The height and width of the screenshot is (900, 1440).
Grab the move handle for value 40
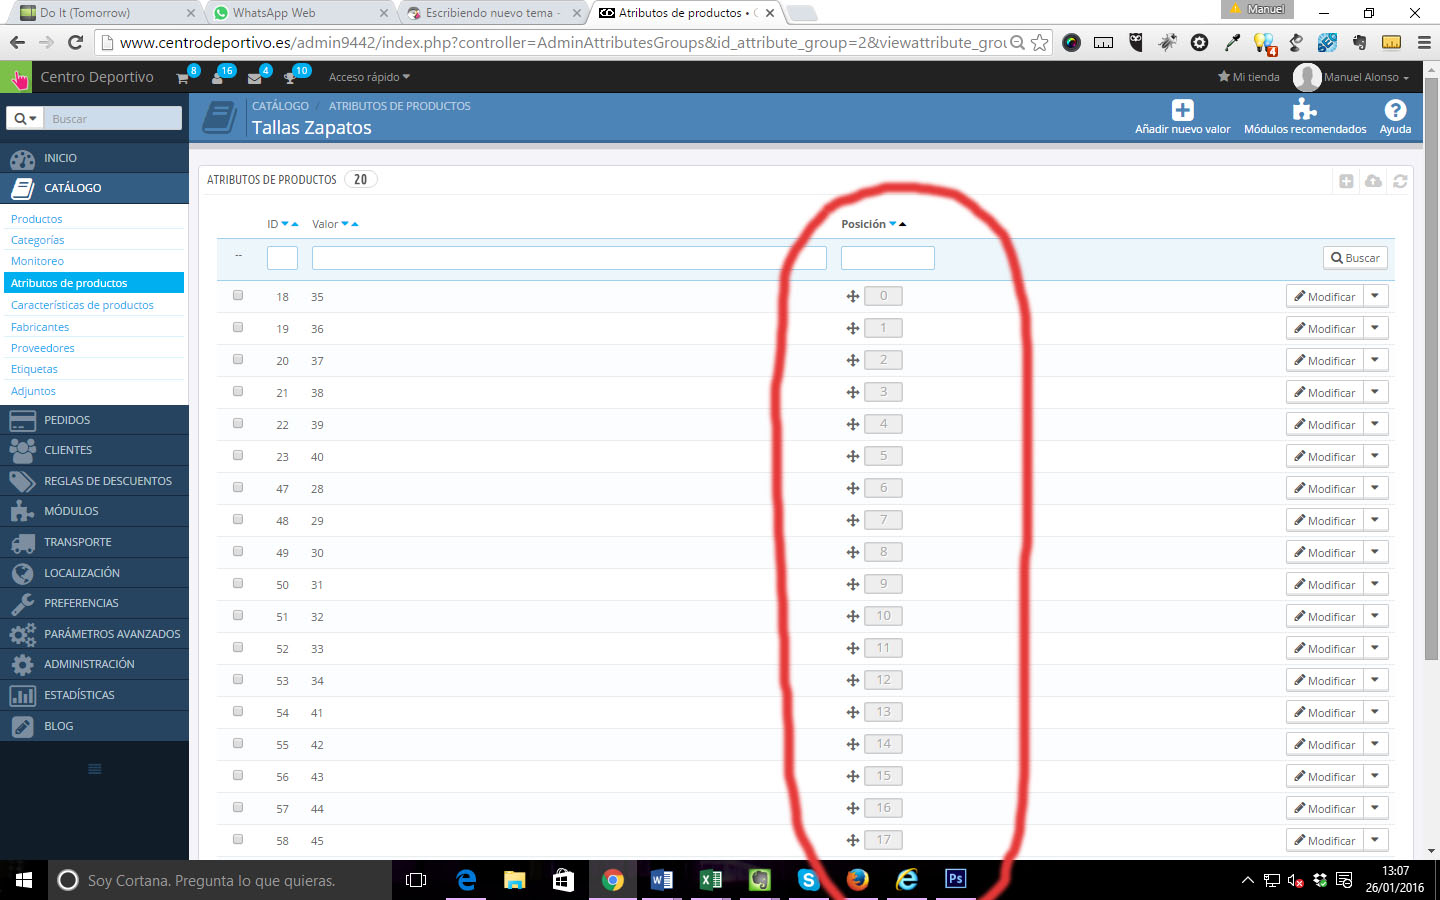853,456
